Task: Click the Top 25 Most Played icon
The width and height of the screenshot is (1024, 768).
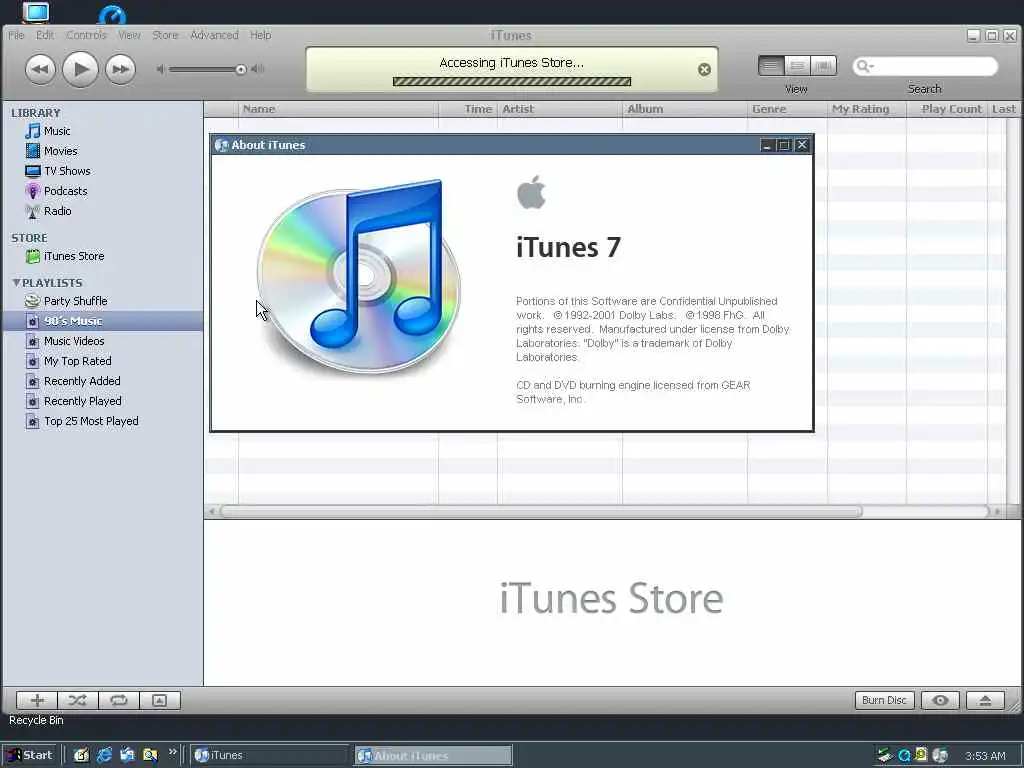Action: [33, 421]
